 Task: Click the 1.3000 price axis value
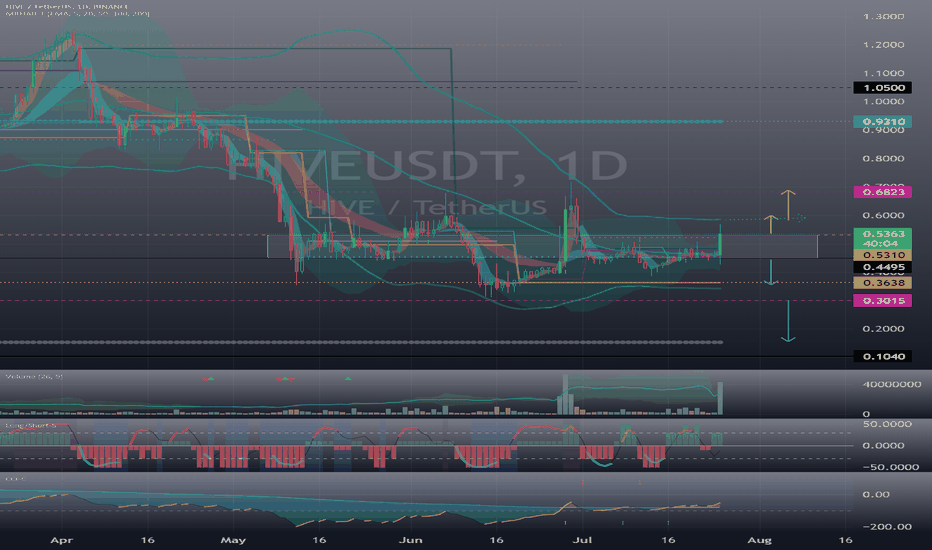883,16
